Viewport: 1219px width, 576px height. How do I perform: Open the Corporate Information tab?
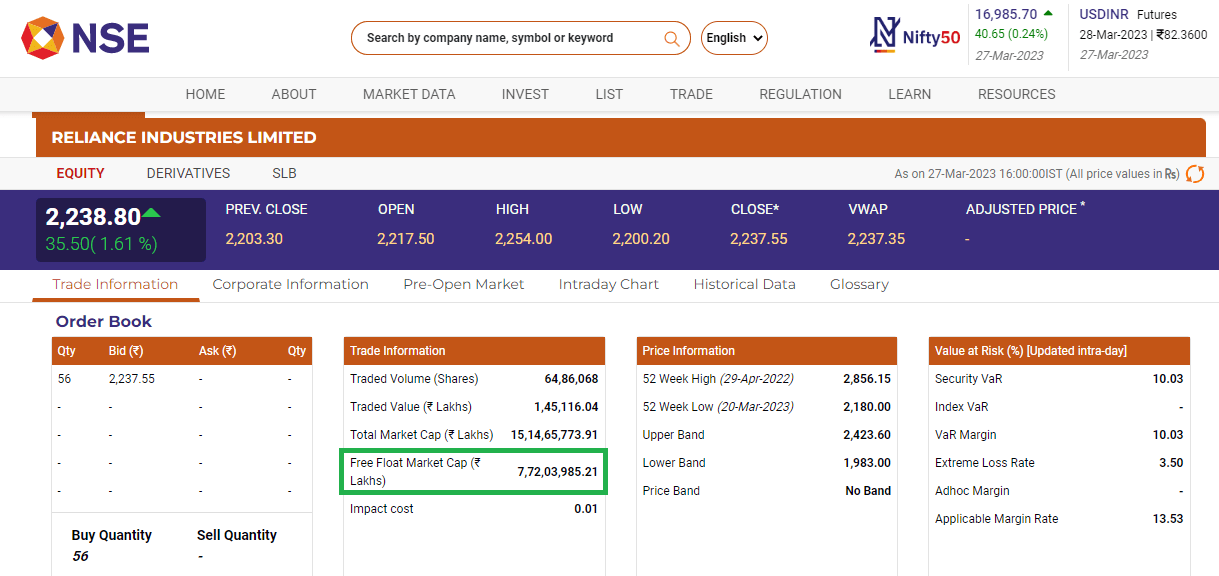[290, 284]
